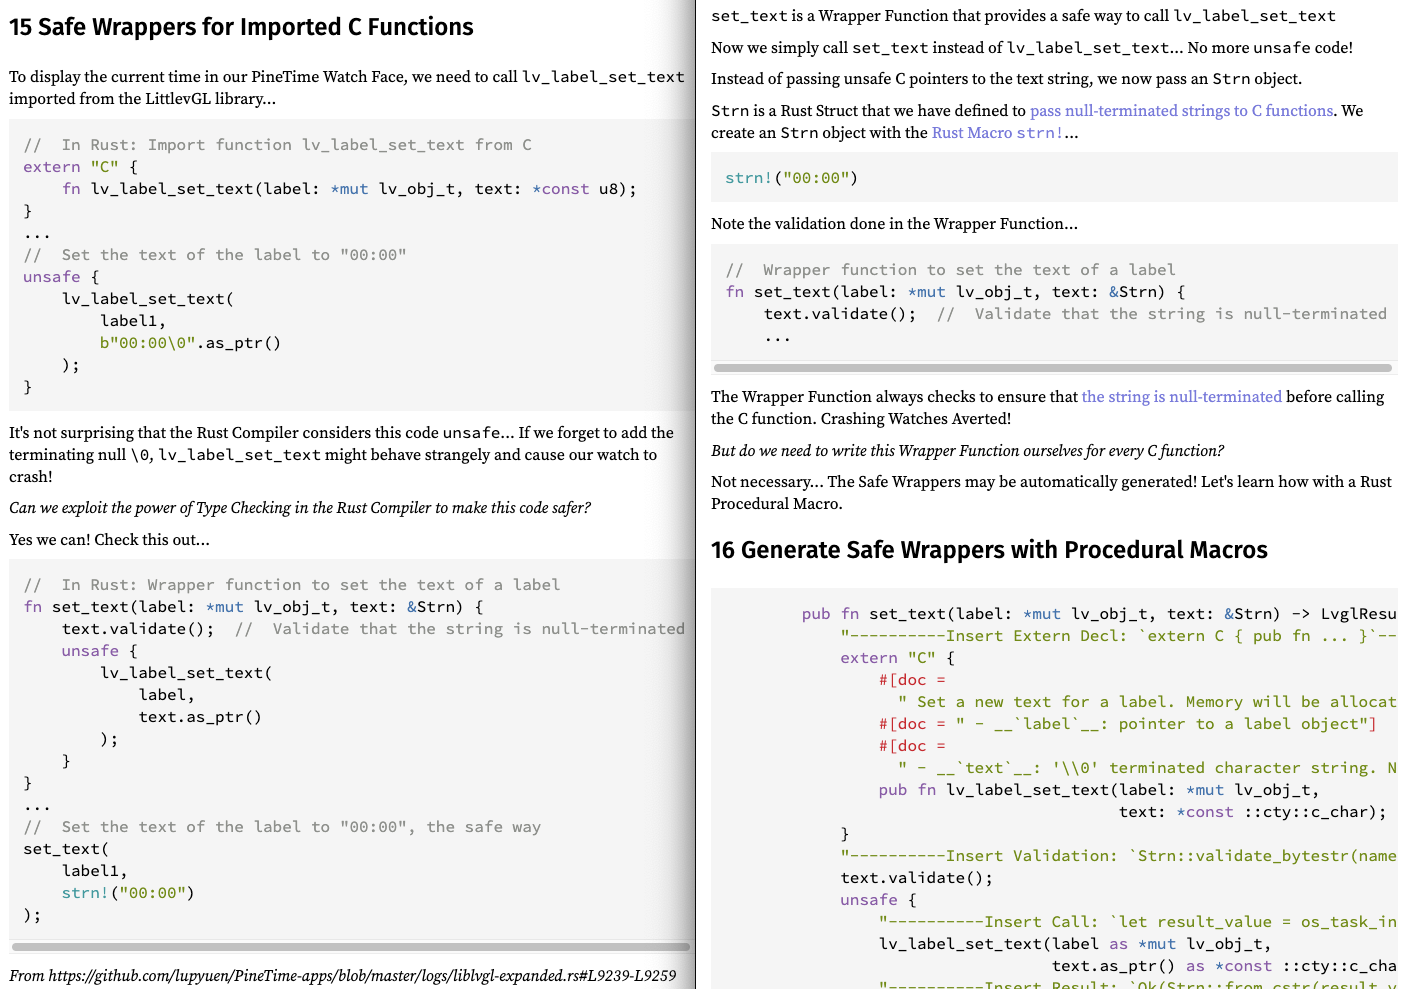1411x989 pixels.
Task: Click the extern "C" line in first code block
Action: (80, 167)
